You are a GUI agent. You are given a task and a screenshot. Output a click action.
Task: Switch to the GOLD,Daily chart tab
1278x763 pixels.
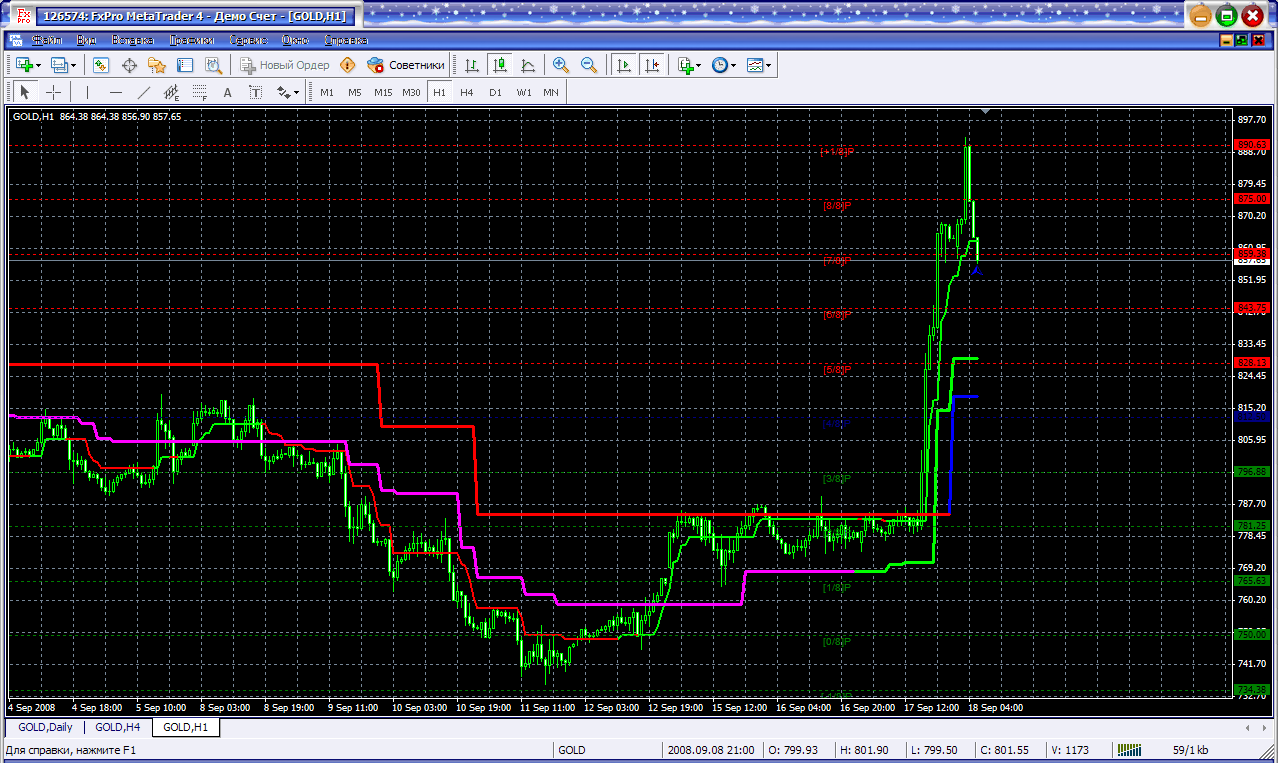pyautogui.click(x=45, y=727)
